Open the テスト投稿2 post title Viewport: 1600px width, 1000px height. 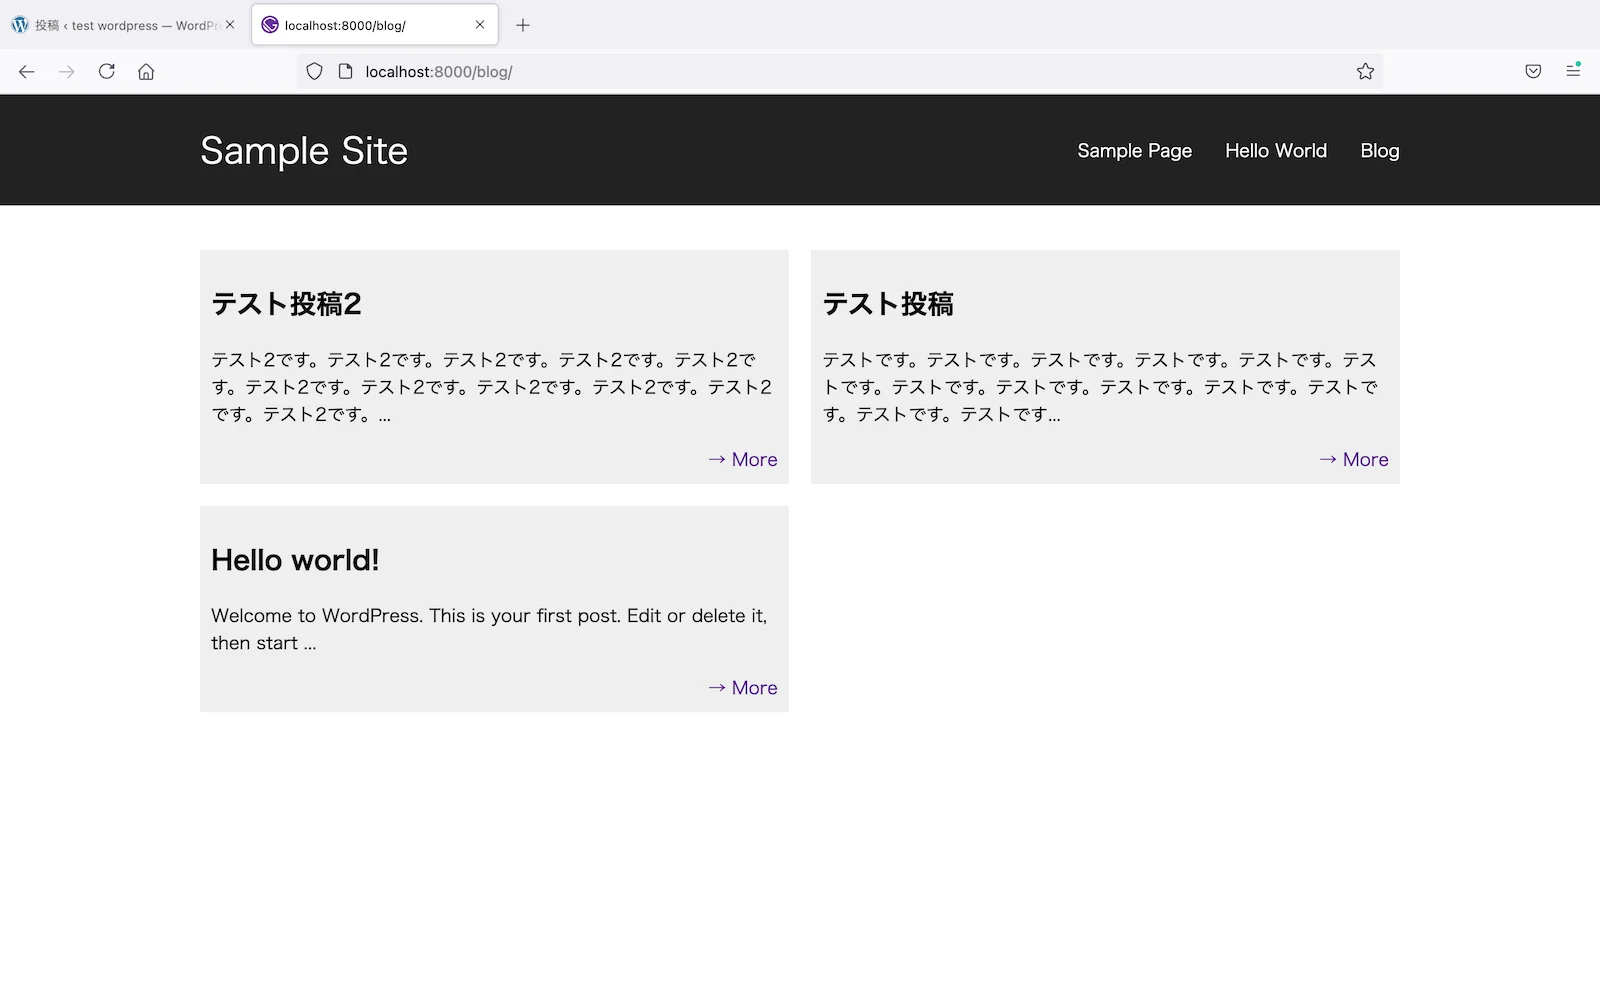point(286,303)
